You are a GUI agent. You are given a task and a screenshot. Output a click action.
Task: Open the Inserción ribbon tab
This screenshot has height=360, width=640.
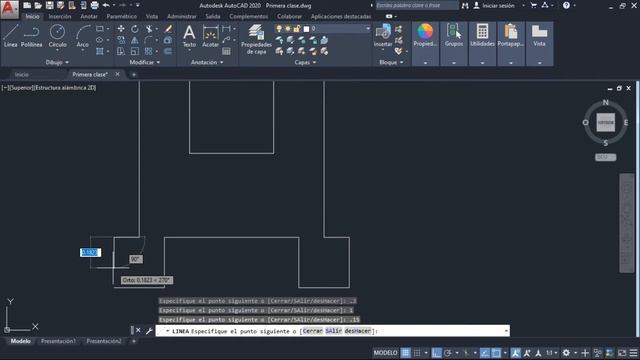(60, 16)
